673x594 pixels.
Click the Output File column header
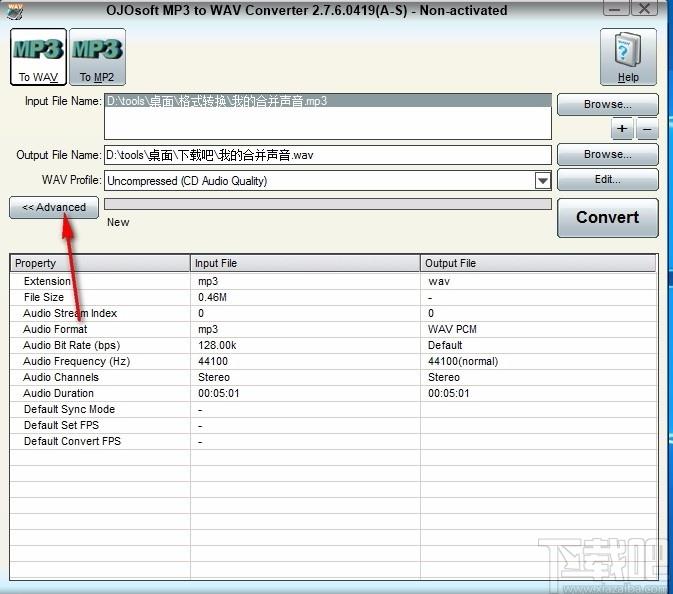tap(538, 263)
